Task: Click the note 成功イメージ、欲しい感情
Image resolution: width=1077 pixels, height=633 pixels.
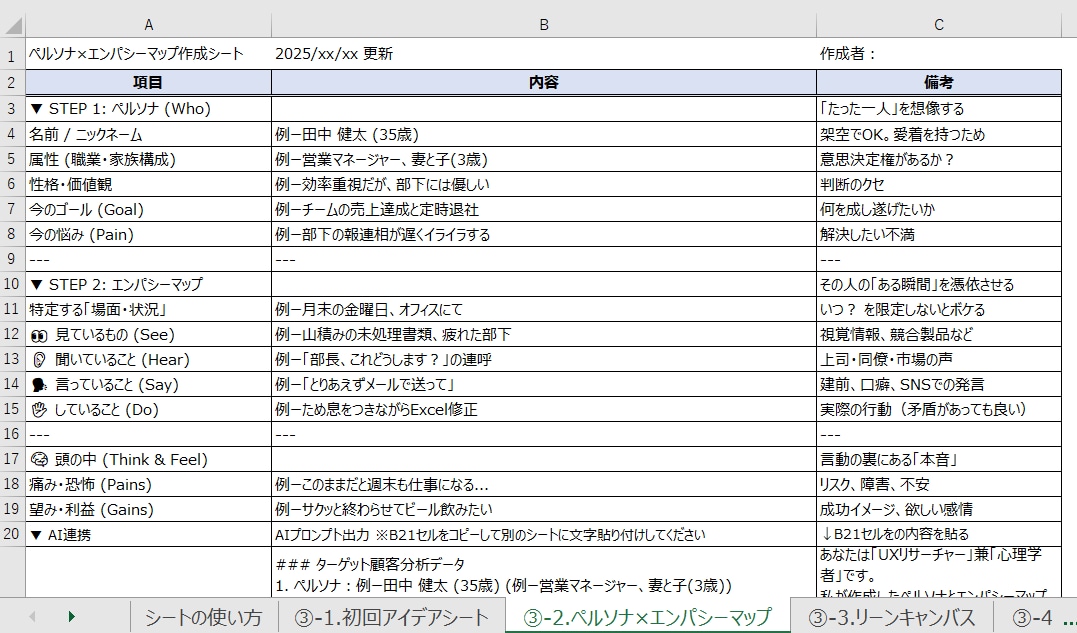Action: (939, 509)
